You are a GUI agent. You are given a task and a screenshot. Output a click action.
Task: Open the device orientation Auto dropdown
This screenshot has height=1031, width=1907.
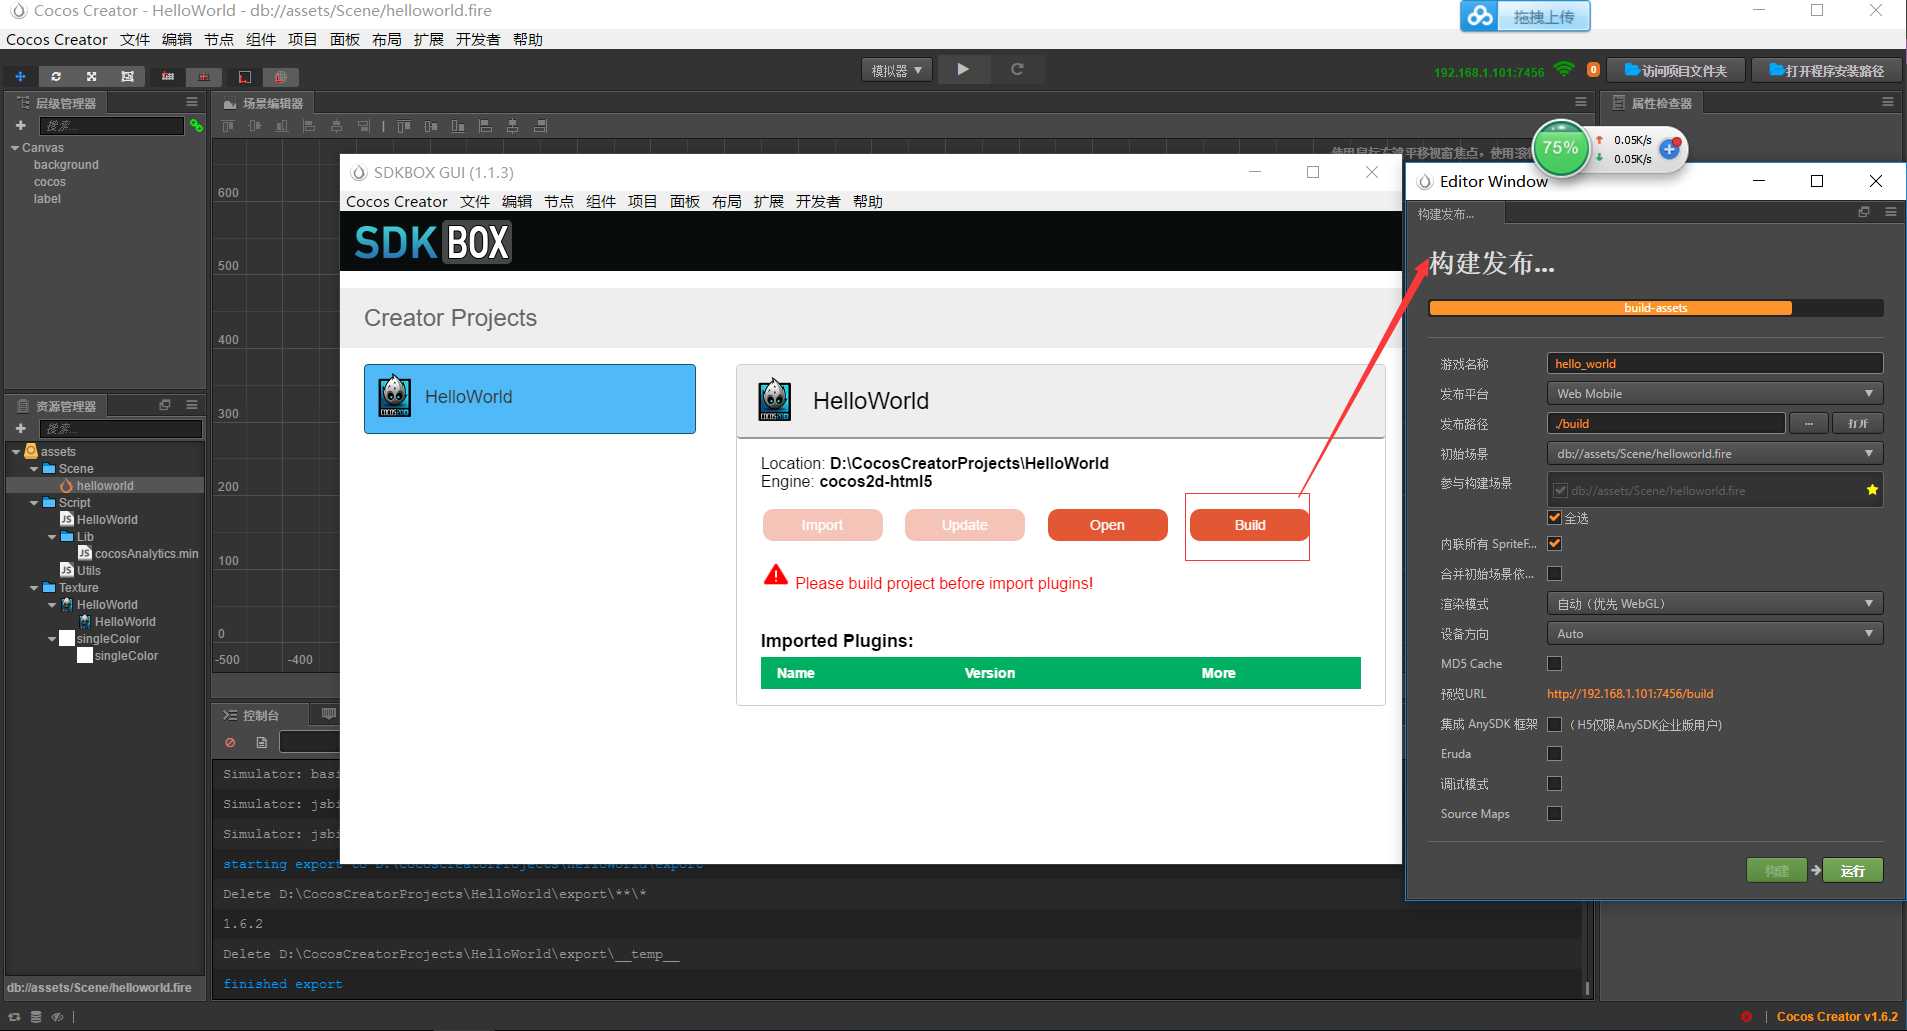tap(1714, 633)
